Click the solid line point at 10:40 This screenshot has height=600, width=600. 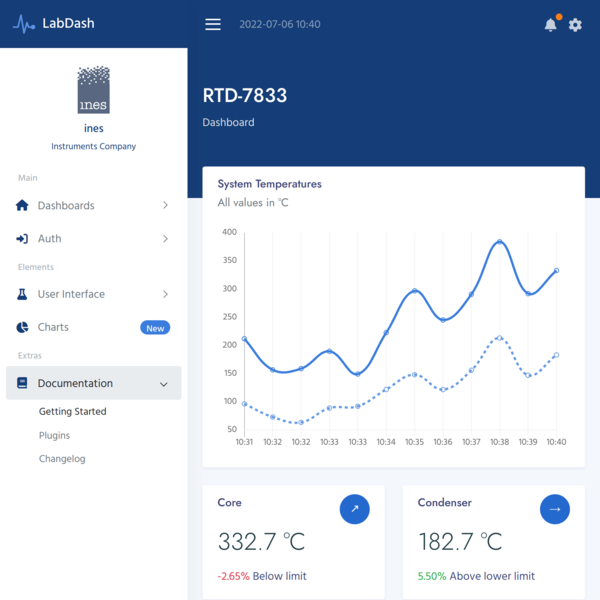click(x=556, y=270)
